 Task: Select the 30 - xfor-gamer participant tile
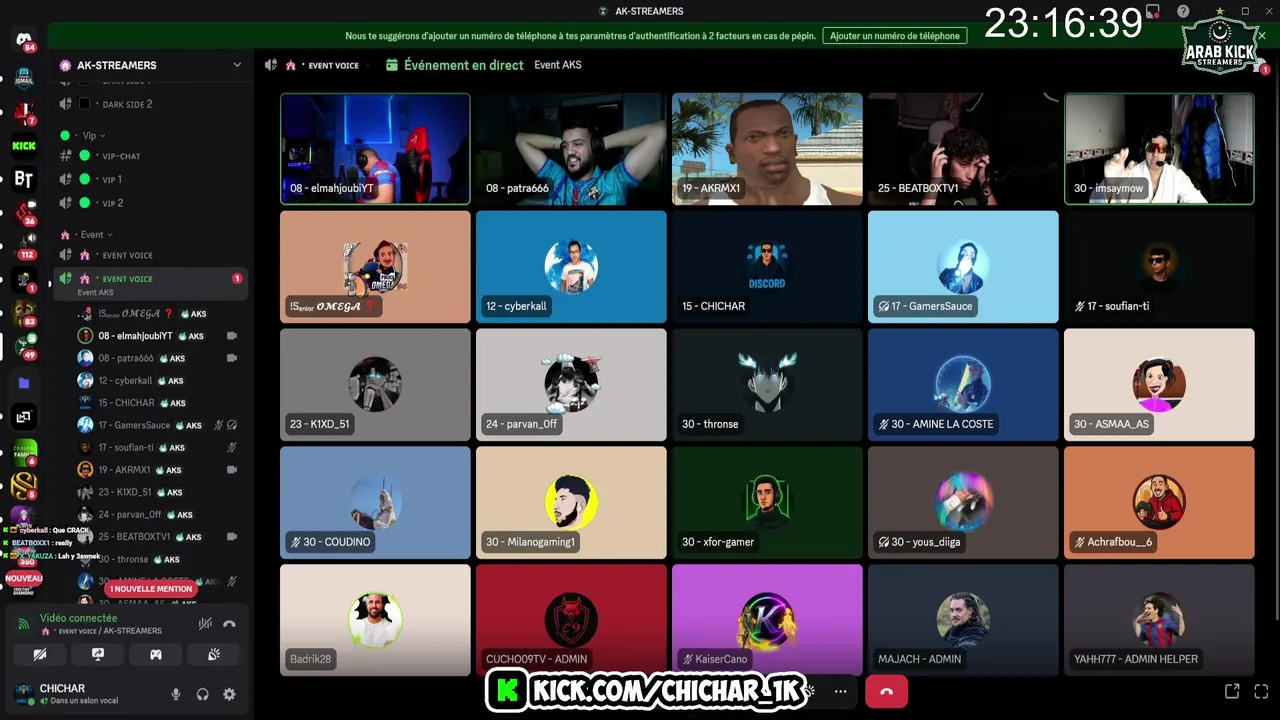tap(767, 503)
